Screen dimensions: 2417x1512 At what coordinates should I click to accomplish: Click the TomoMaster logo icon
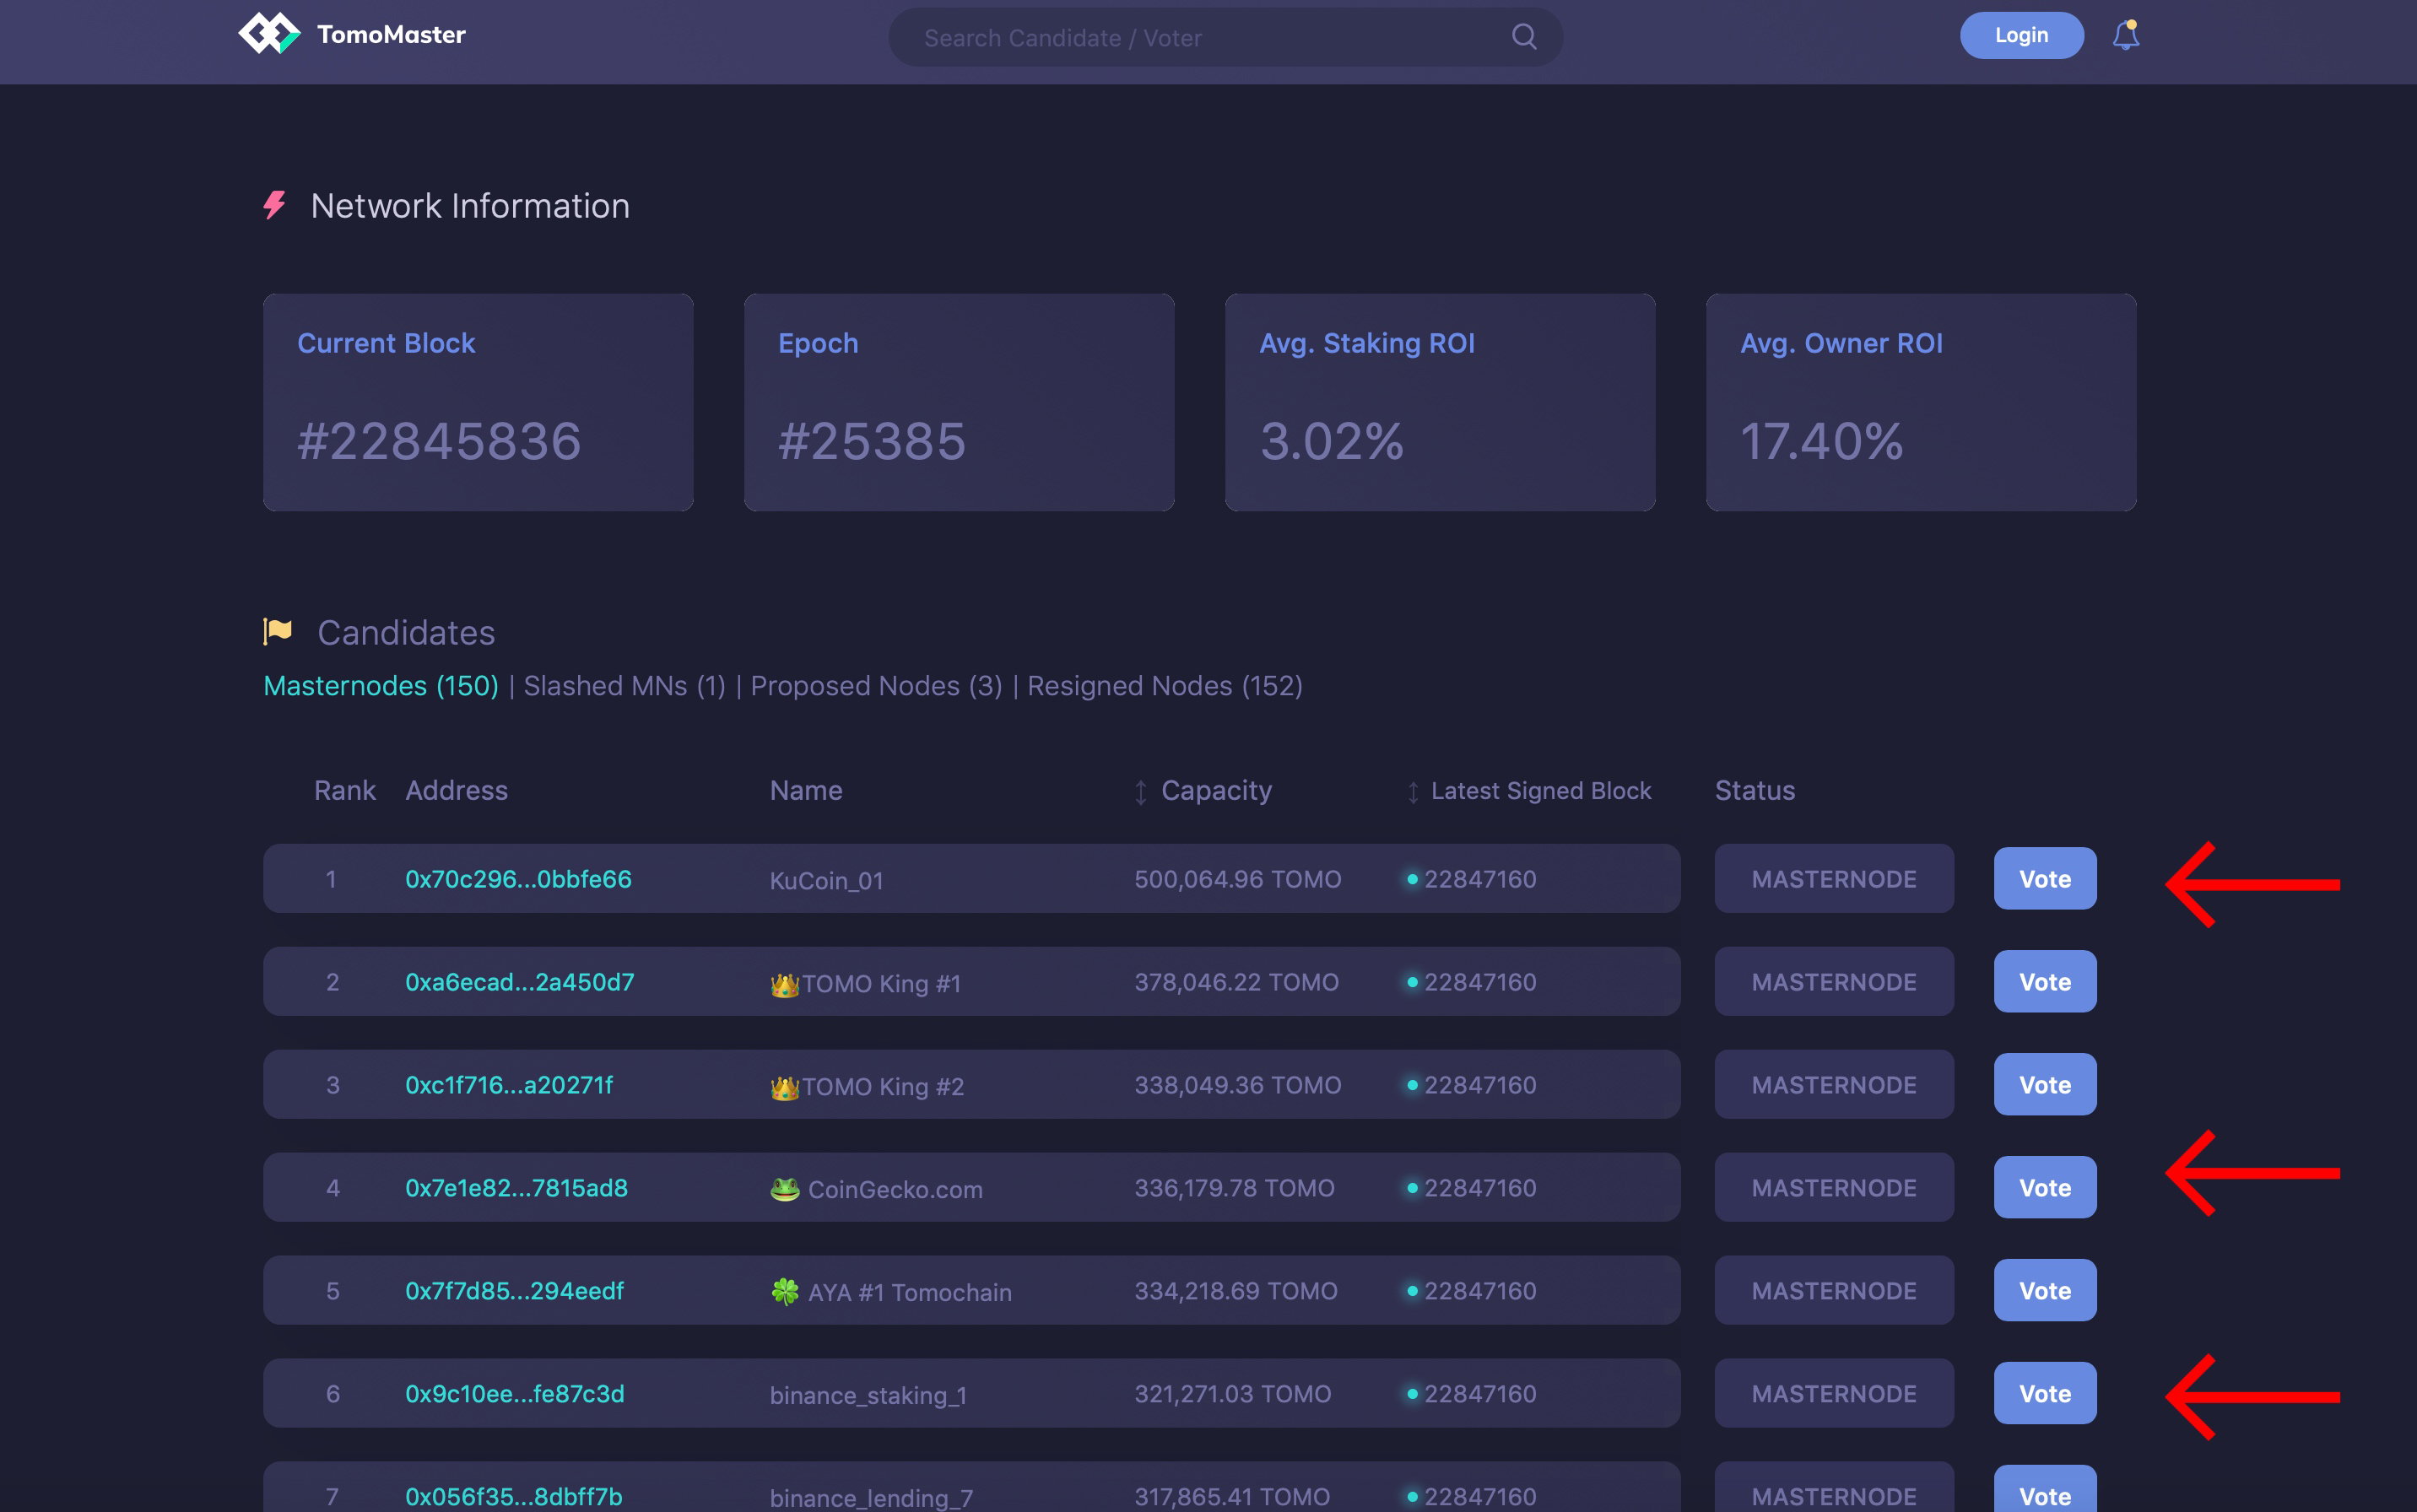(268, 34)
